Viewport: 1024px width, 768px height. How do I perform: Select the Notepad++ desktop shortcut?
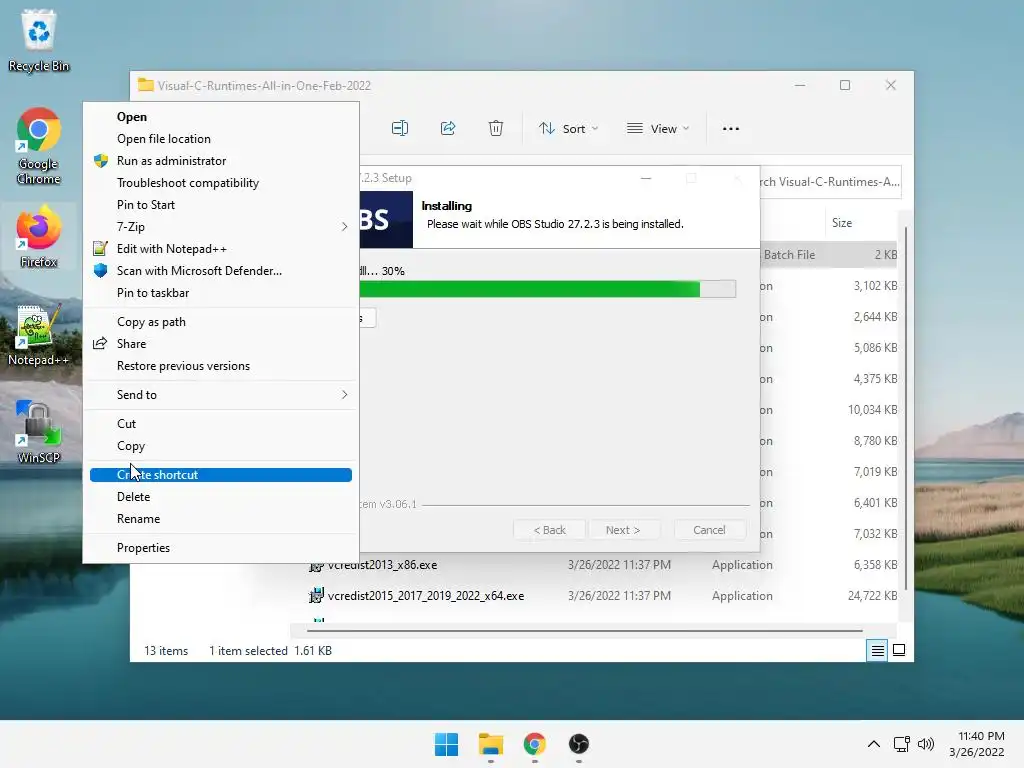pos(39,336)
